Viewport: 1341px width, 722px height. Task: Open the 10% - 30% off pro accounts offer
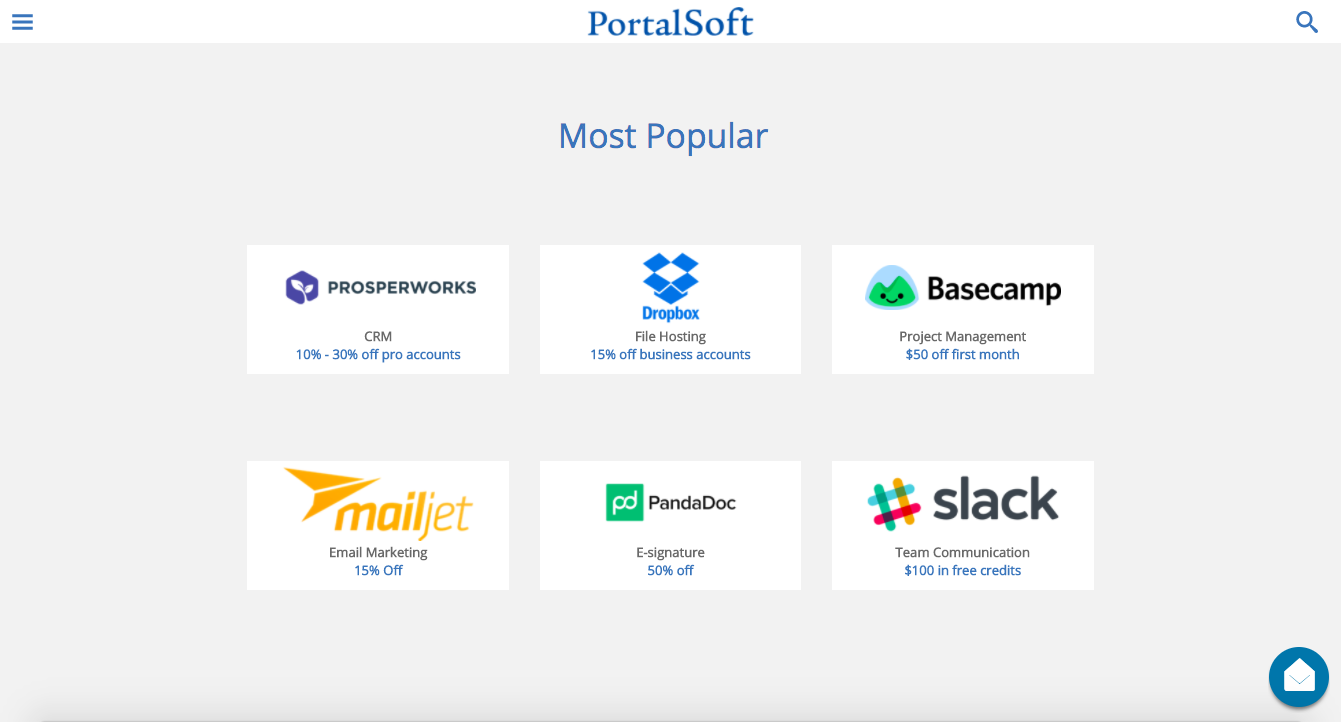pos(378,355)
